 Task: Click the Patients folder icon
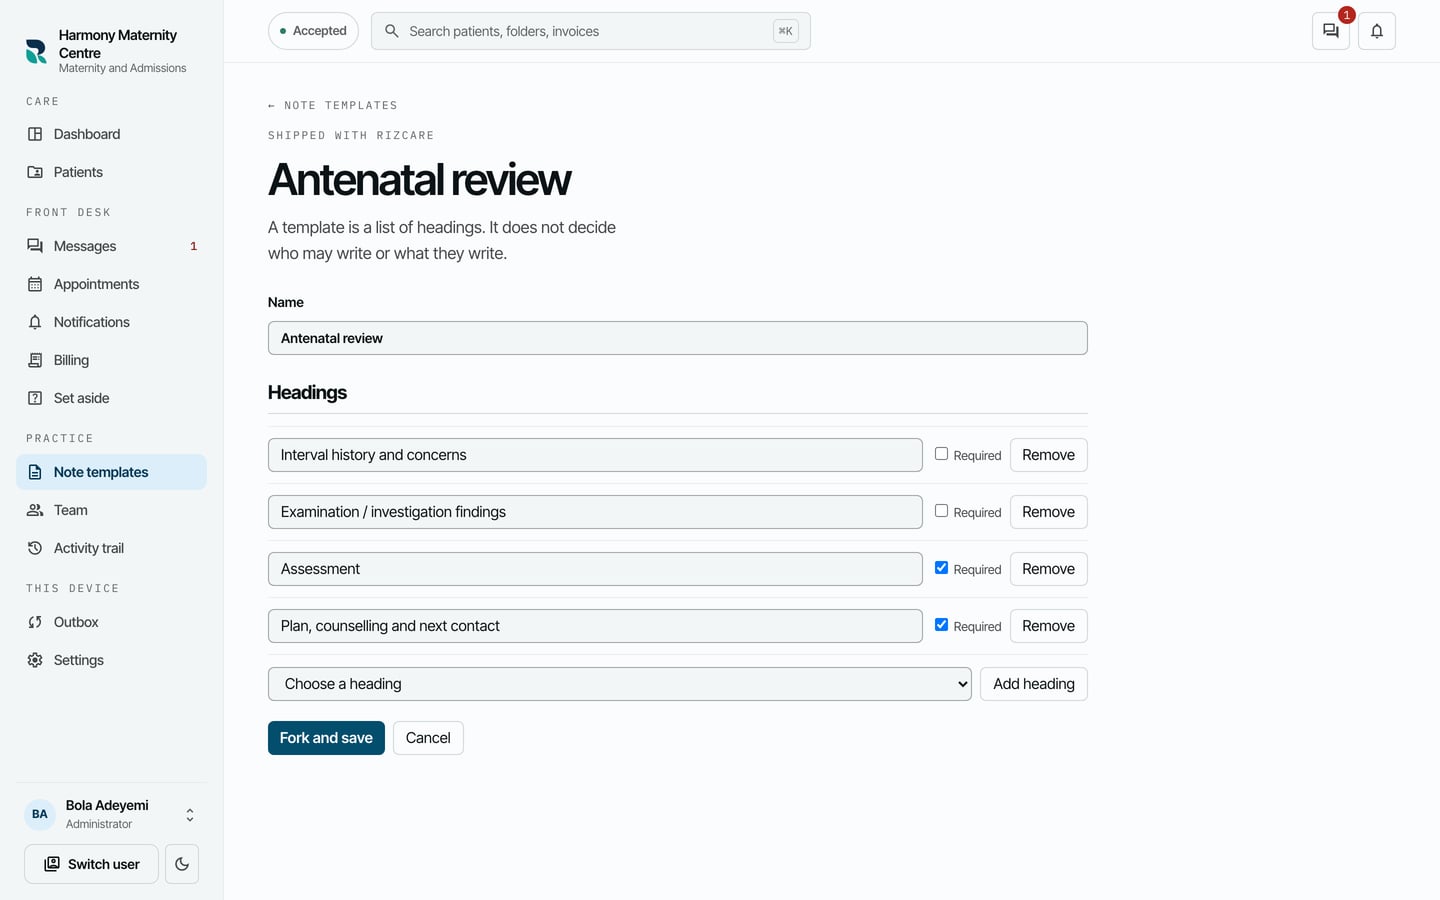coord(35,172)
